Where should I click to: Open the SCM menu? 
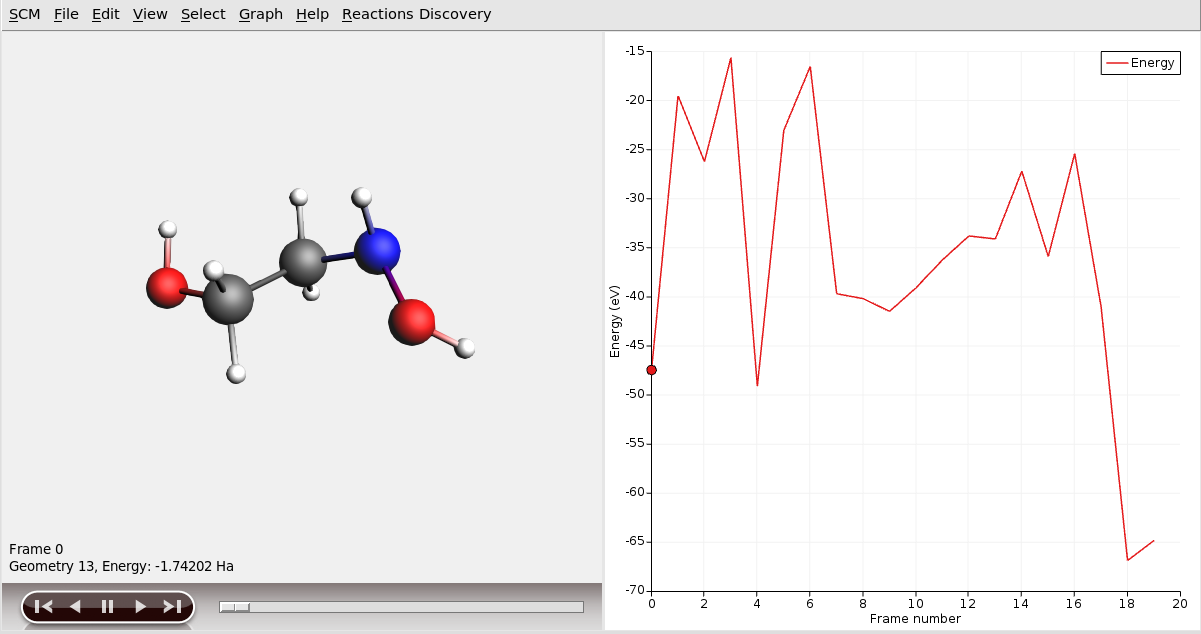(24, 14)
